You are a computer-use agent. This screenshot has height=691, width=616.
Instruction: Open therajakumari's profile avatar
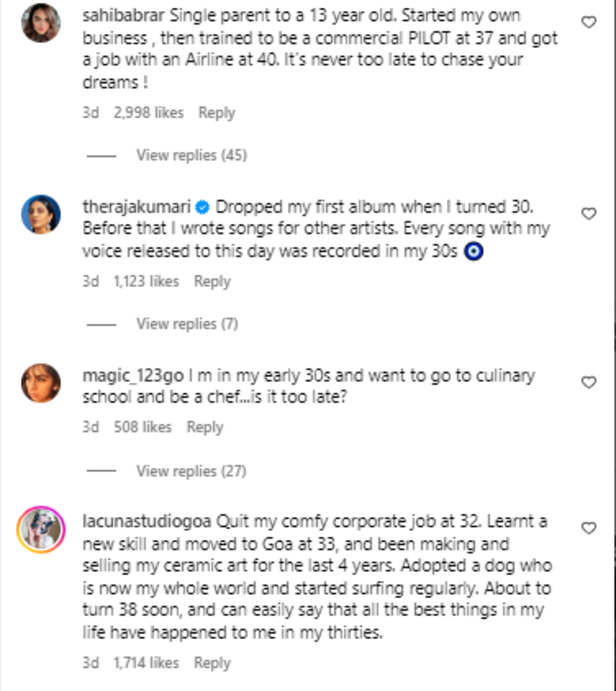point(41,213)
